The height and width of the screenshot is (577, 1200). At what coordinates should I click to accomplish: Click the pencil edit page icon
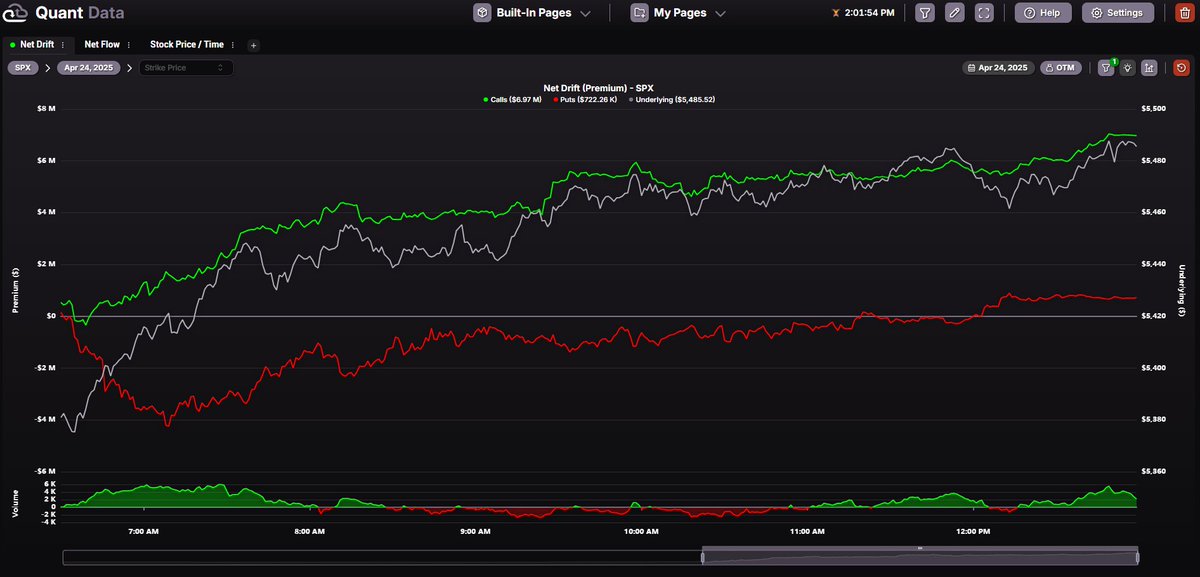(955, 13)
